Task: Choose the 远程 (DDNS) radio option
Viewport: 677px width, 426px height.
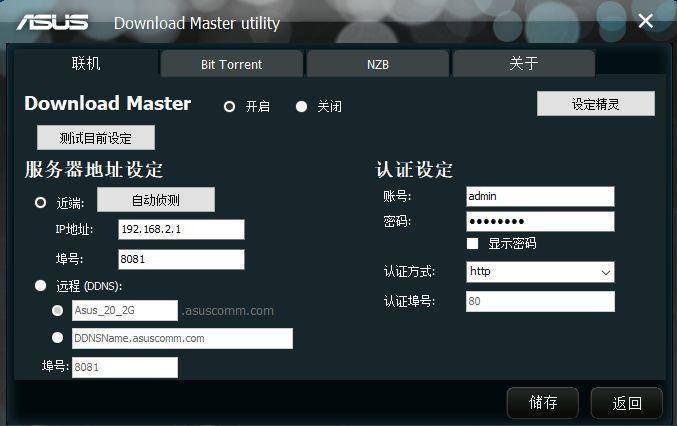Action: coord(41,285)
